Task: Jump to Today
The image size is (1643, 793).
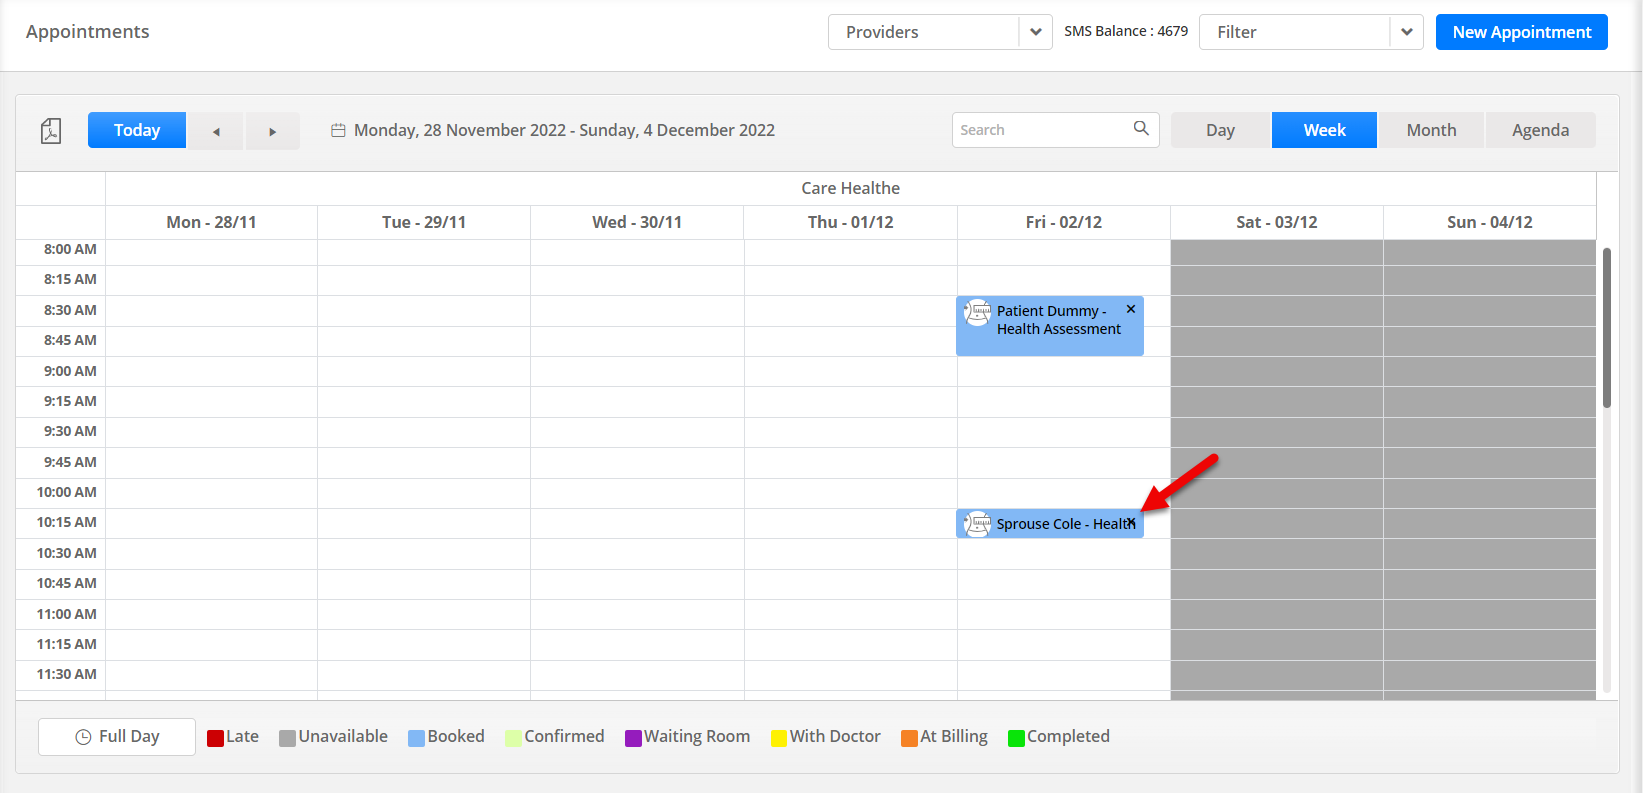Action: click(x=137, y=130)
